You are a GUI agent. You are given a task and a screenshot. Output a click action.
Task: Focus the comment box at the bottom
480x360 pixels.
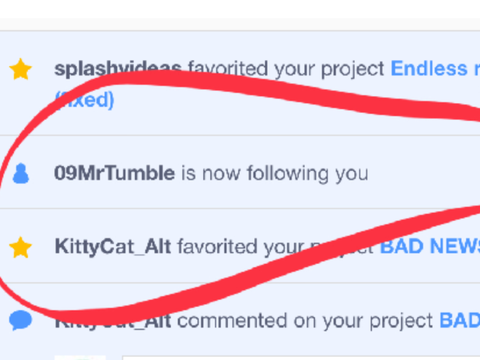tap(301, 358)
